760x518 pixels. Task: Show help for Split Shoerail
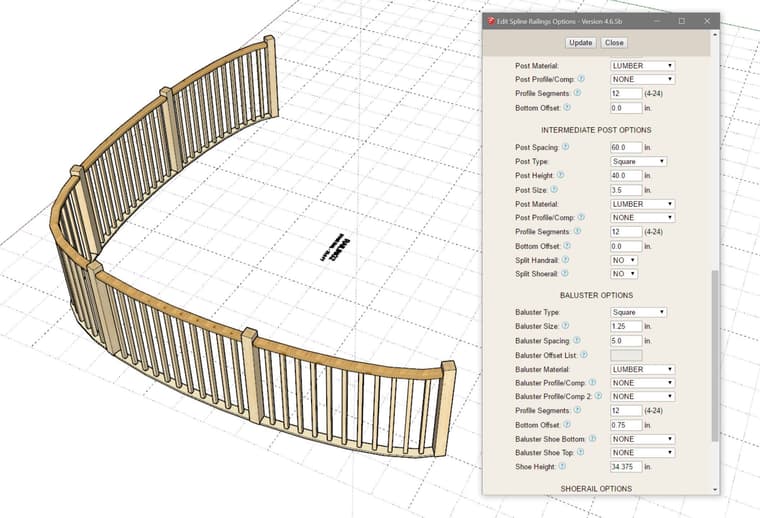[x=565, y=273]
